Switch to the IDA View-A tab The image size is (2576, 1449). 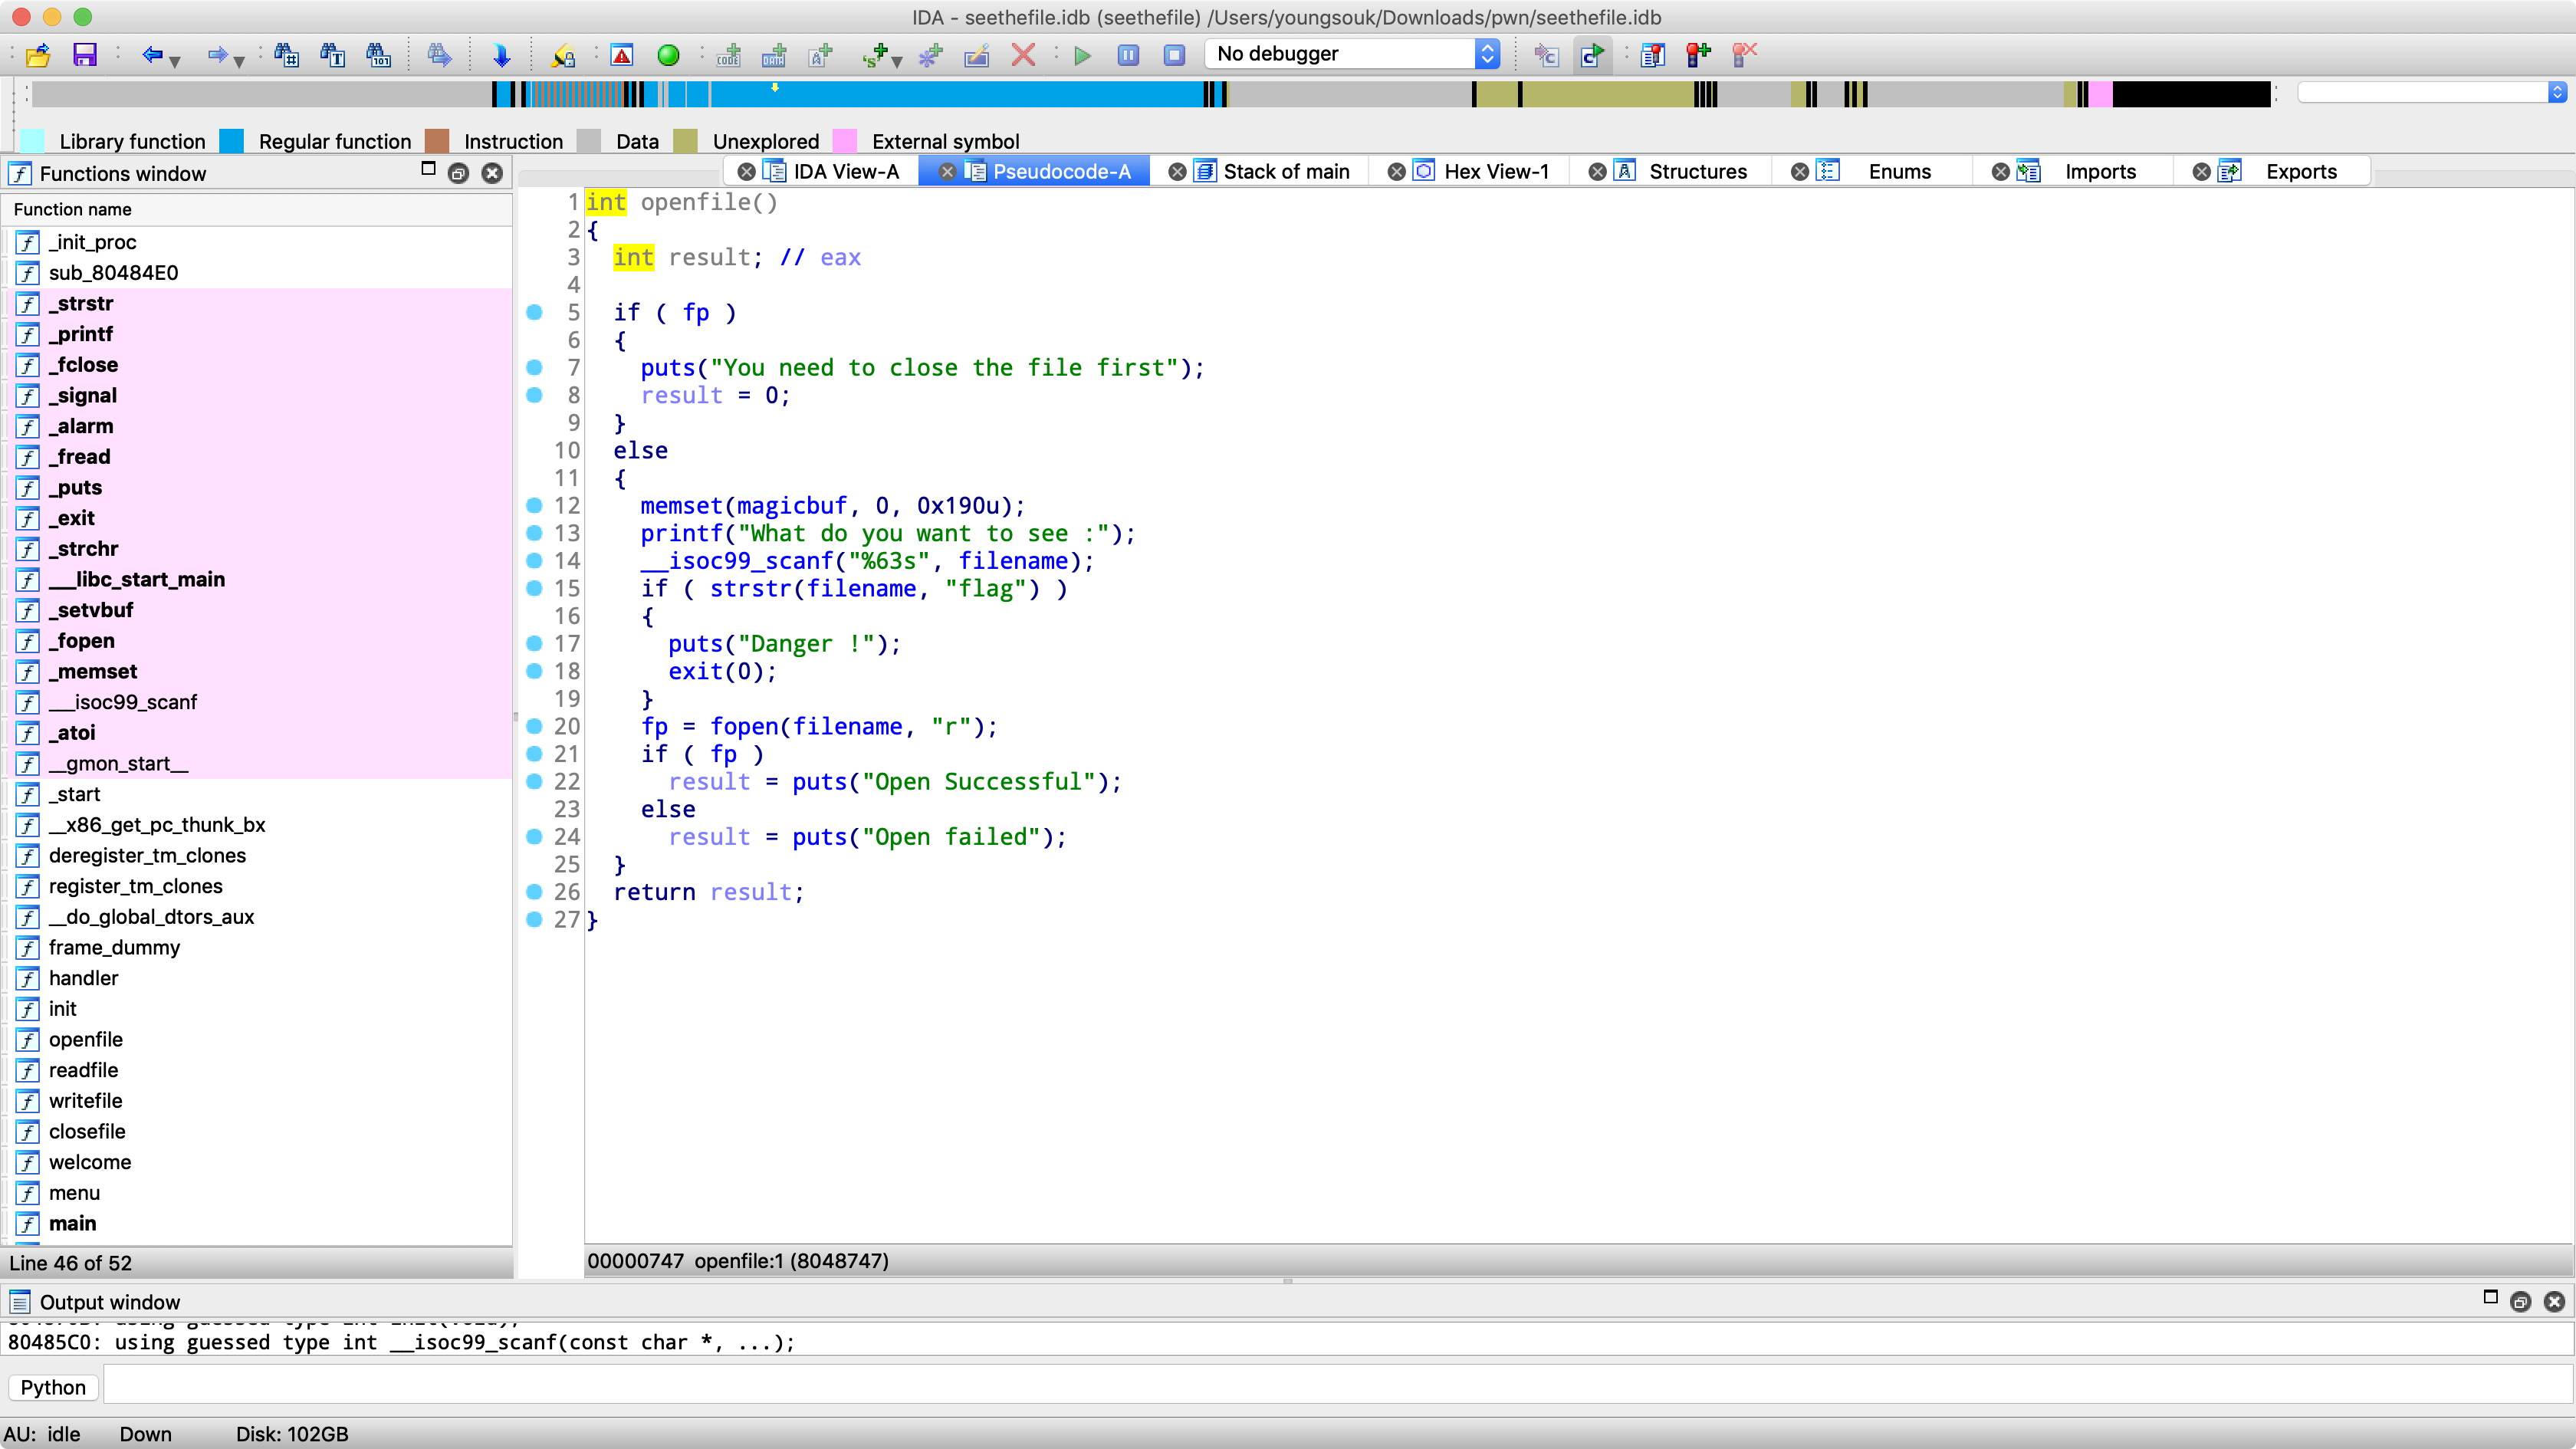846,172
